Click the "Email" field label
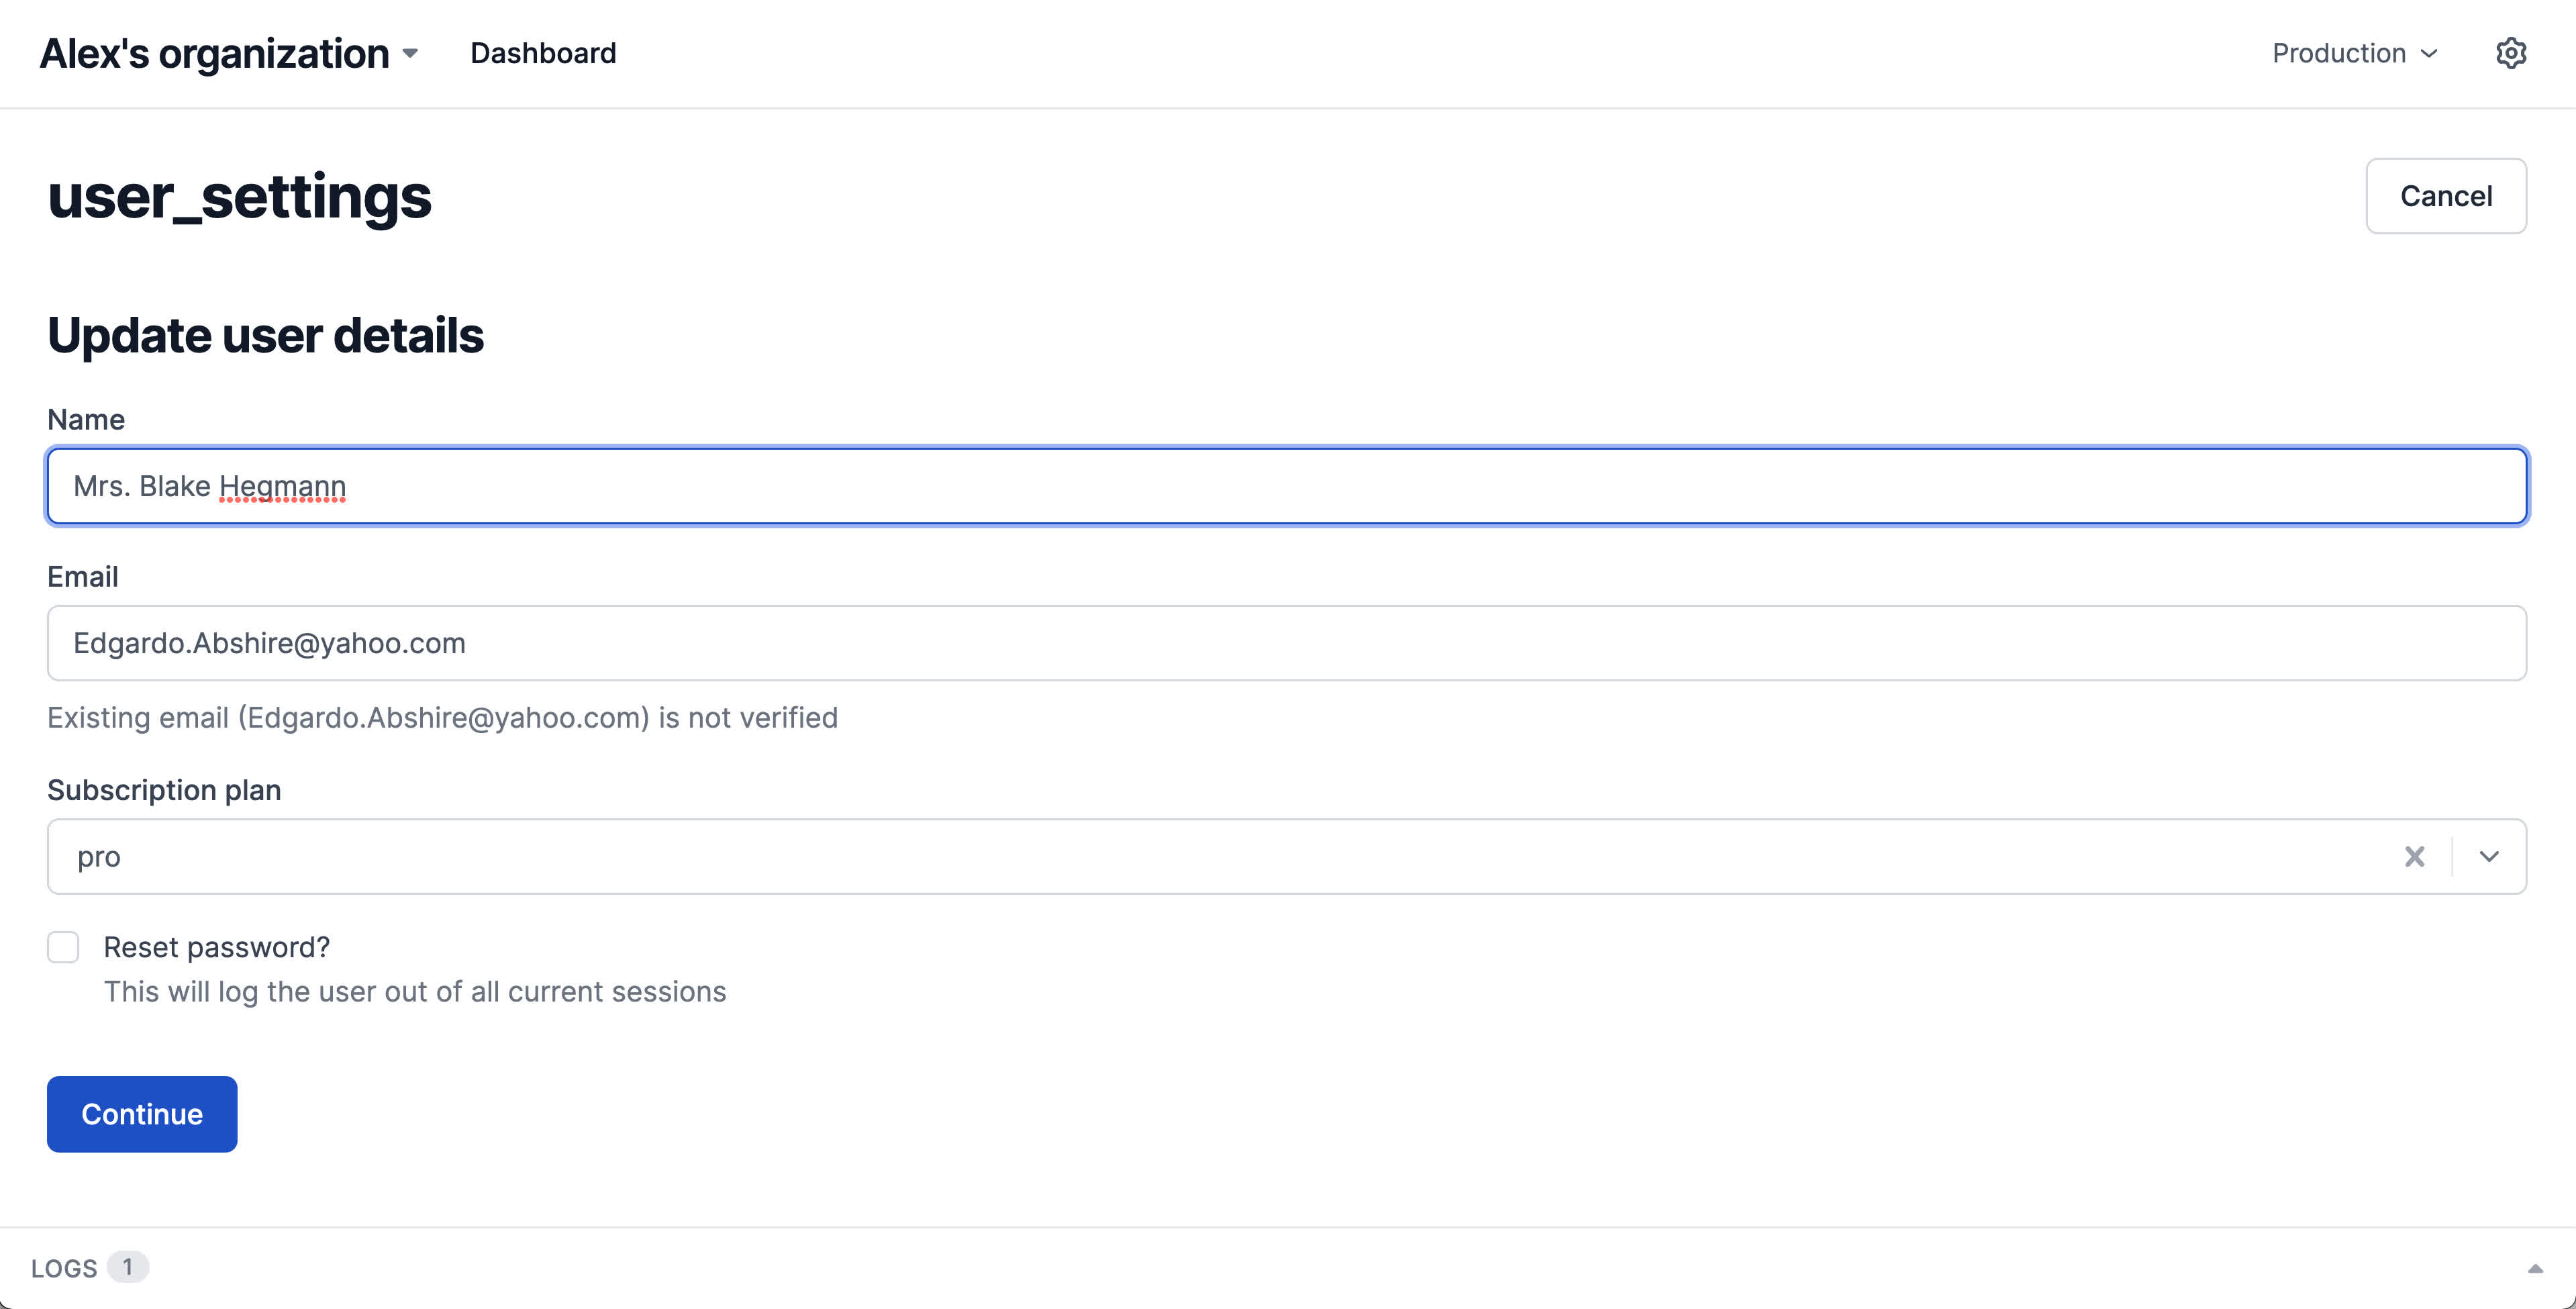 [x=83, y=577]
